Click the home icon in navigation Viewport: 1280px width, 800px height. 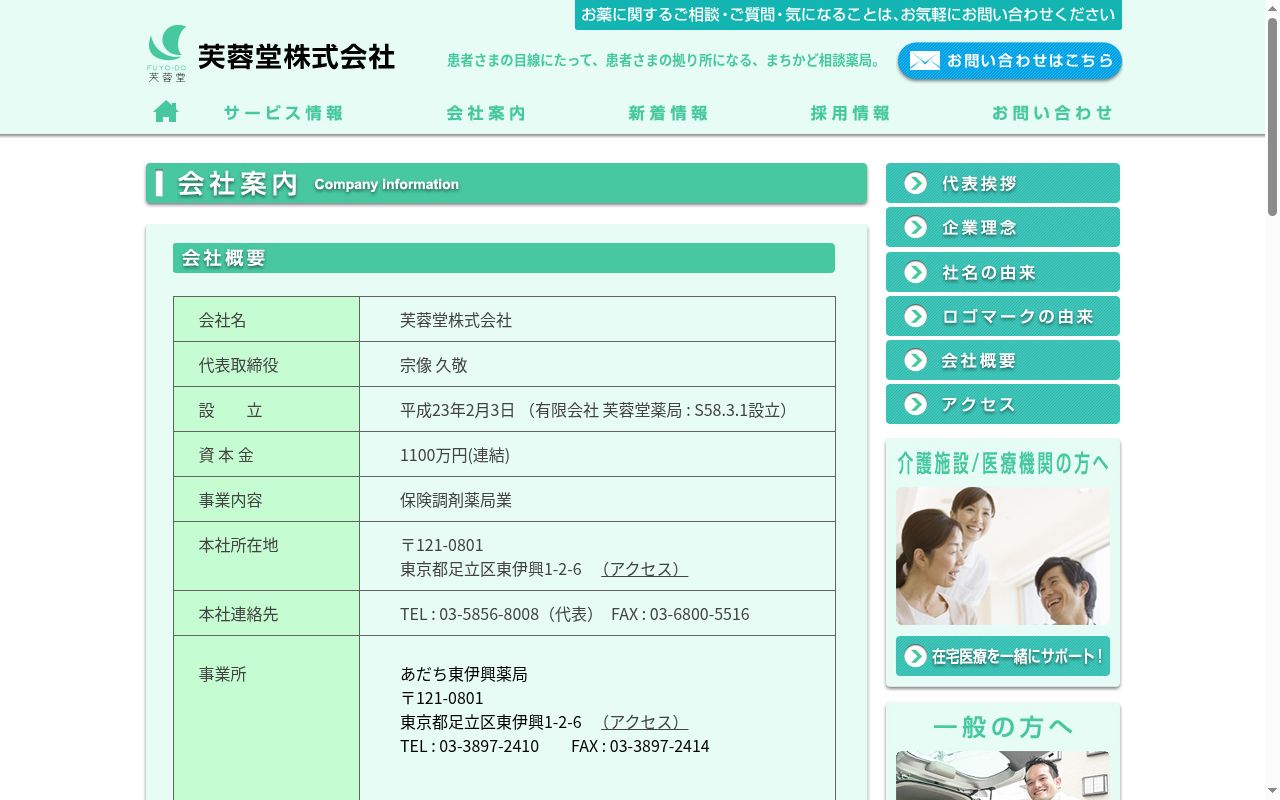point(166,112)
